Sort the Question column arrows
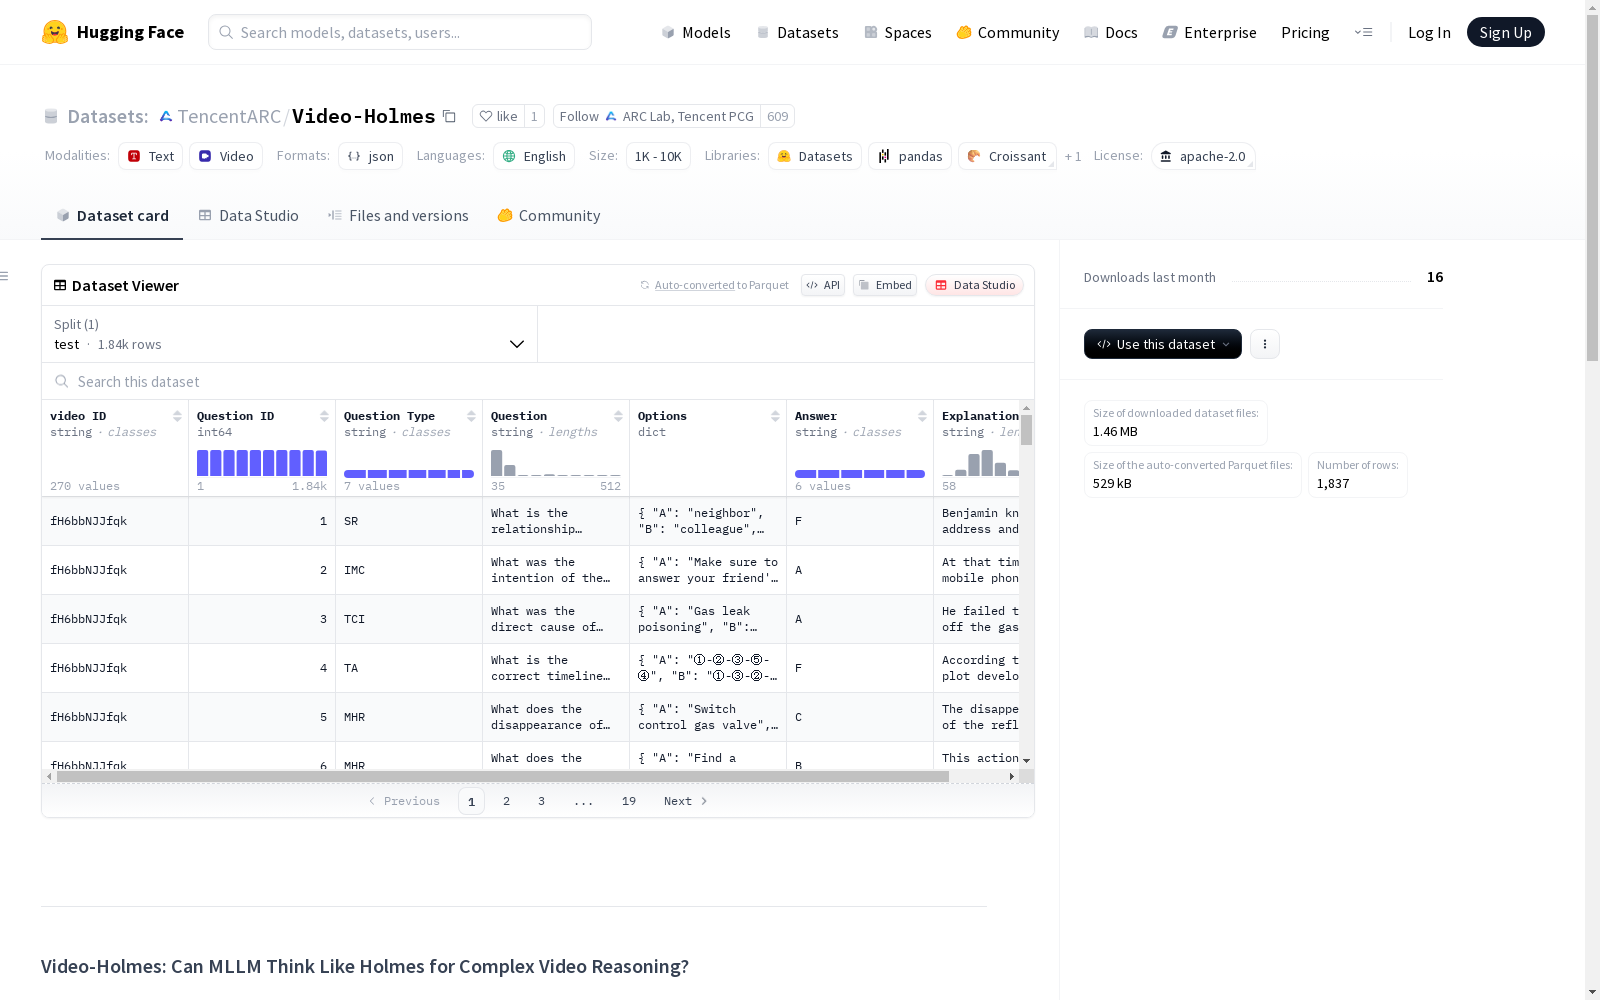1600x1000 pixels. [x=618, y=416]
